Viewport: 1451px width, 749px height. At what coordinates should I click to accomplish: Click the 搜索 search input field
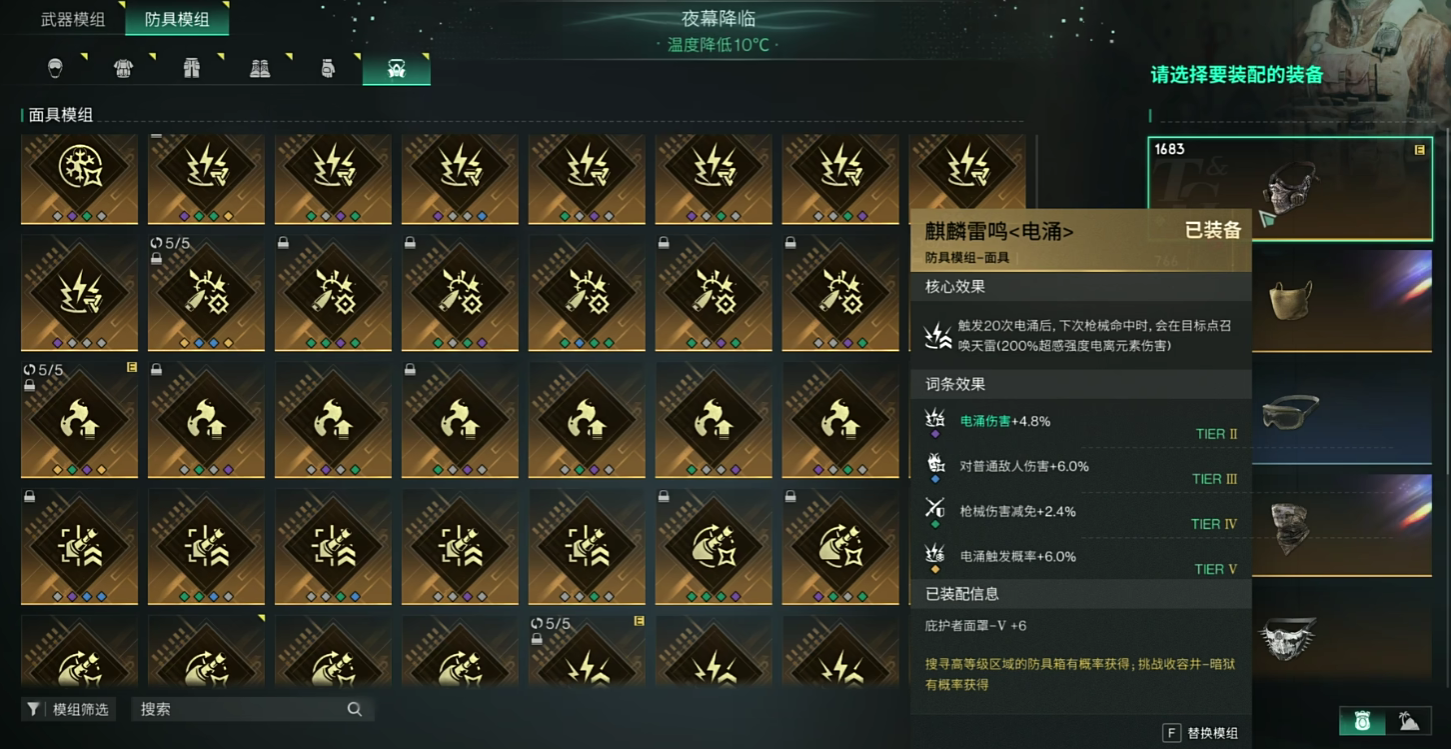point(252,709)
